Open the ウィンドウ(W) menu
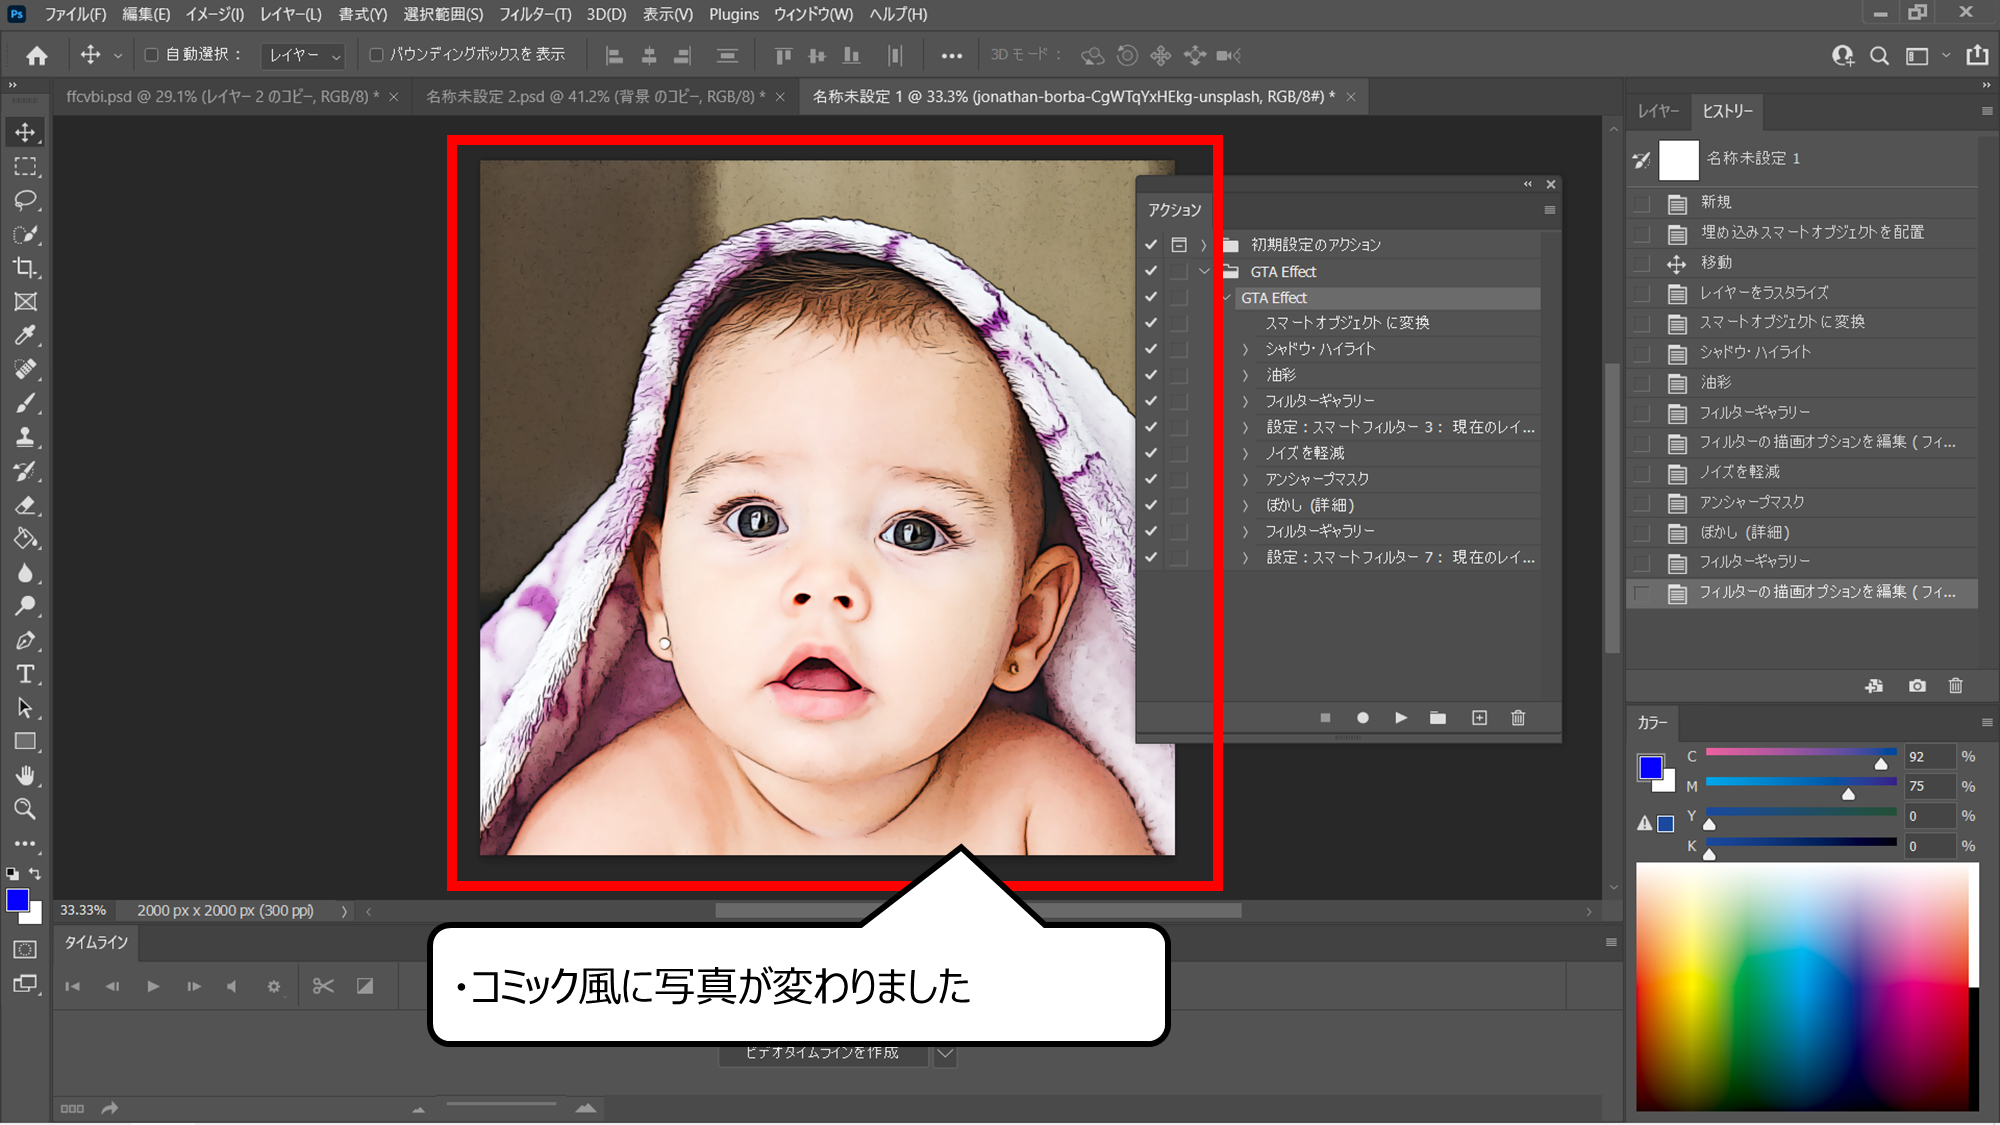Image resolution: width=2000 pixels, height=1125 pixels. point(813,14)
